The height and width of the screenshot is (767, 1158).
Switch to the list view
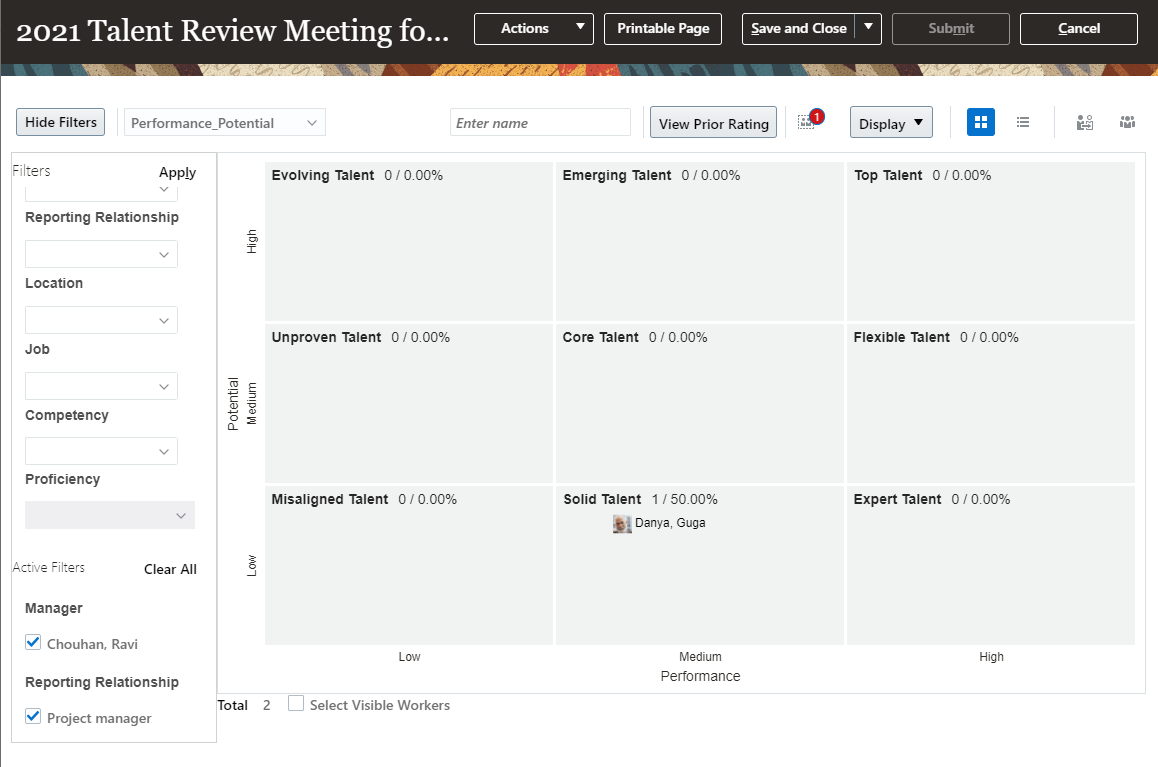(1023, 121)
